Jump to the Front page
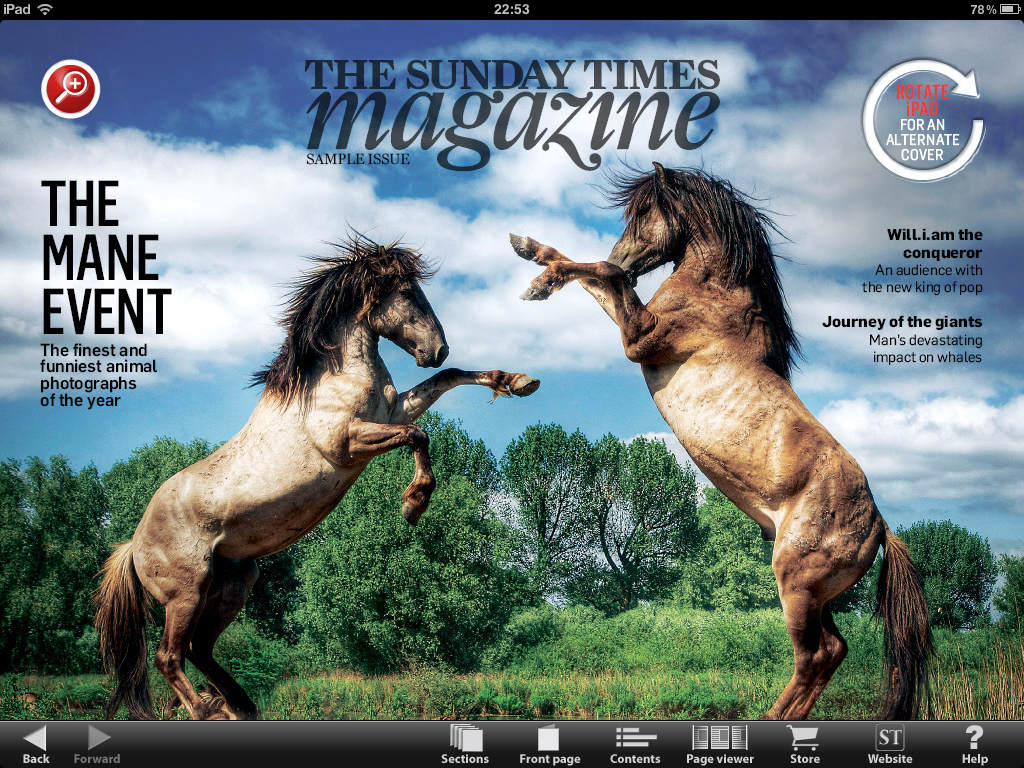Screen dimensions: 1024x768 [x=549, y=744]
